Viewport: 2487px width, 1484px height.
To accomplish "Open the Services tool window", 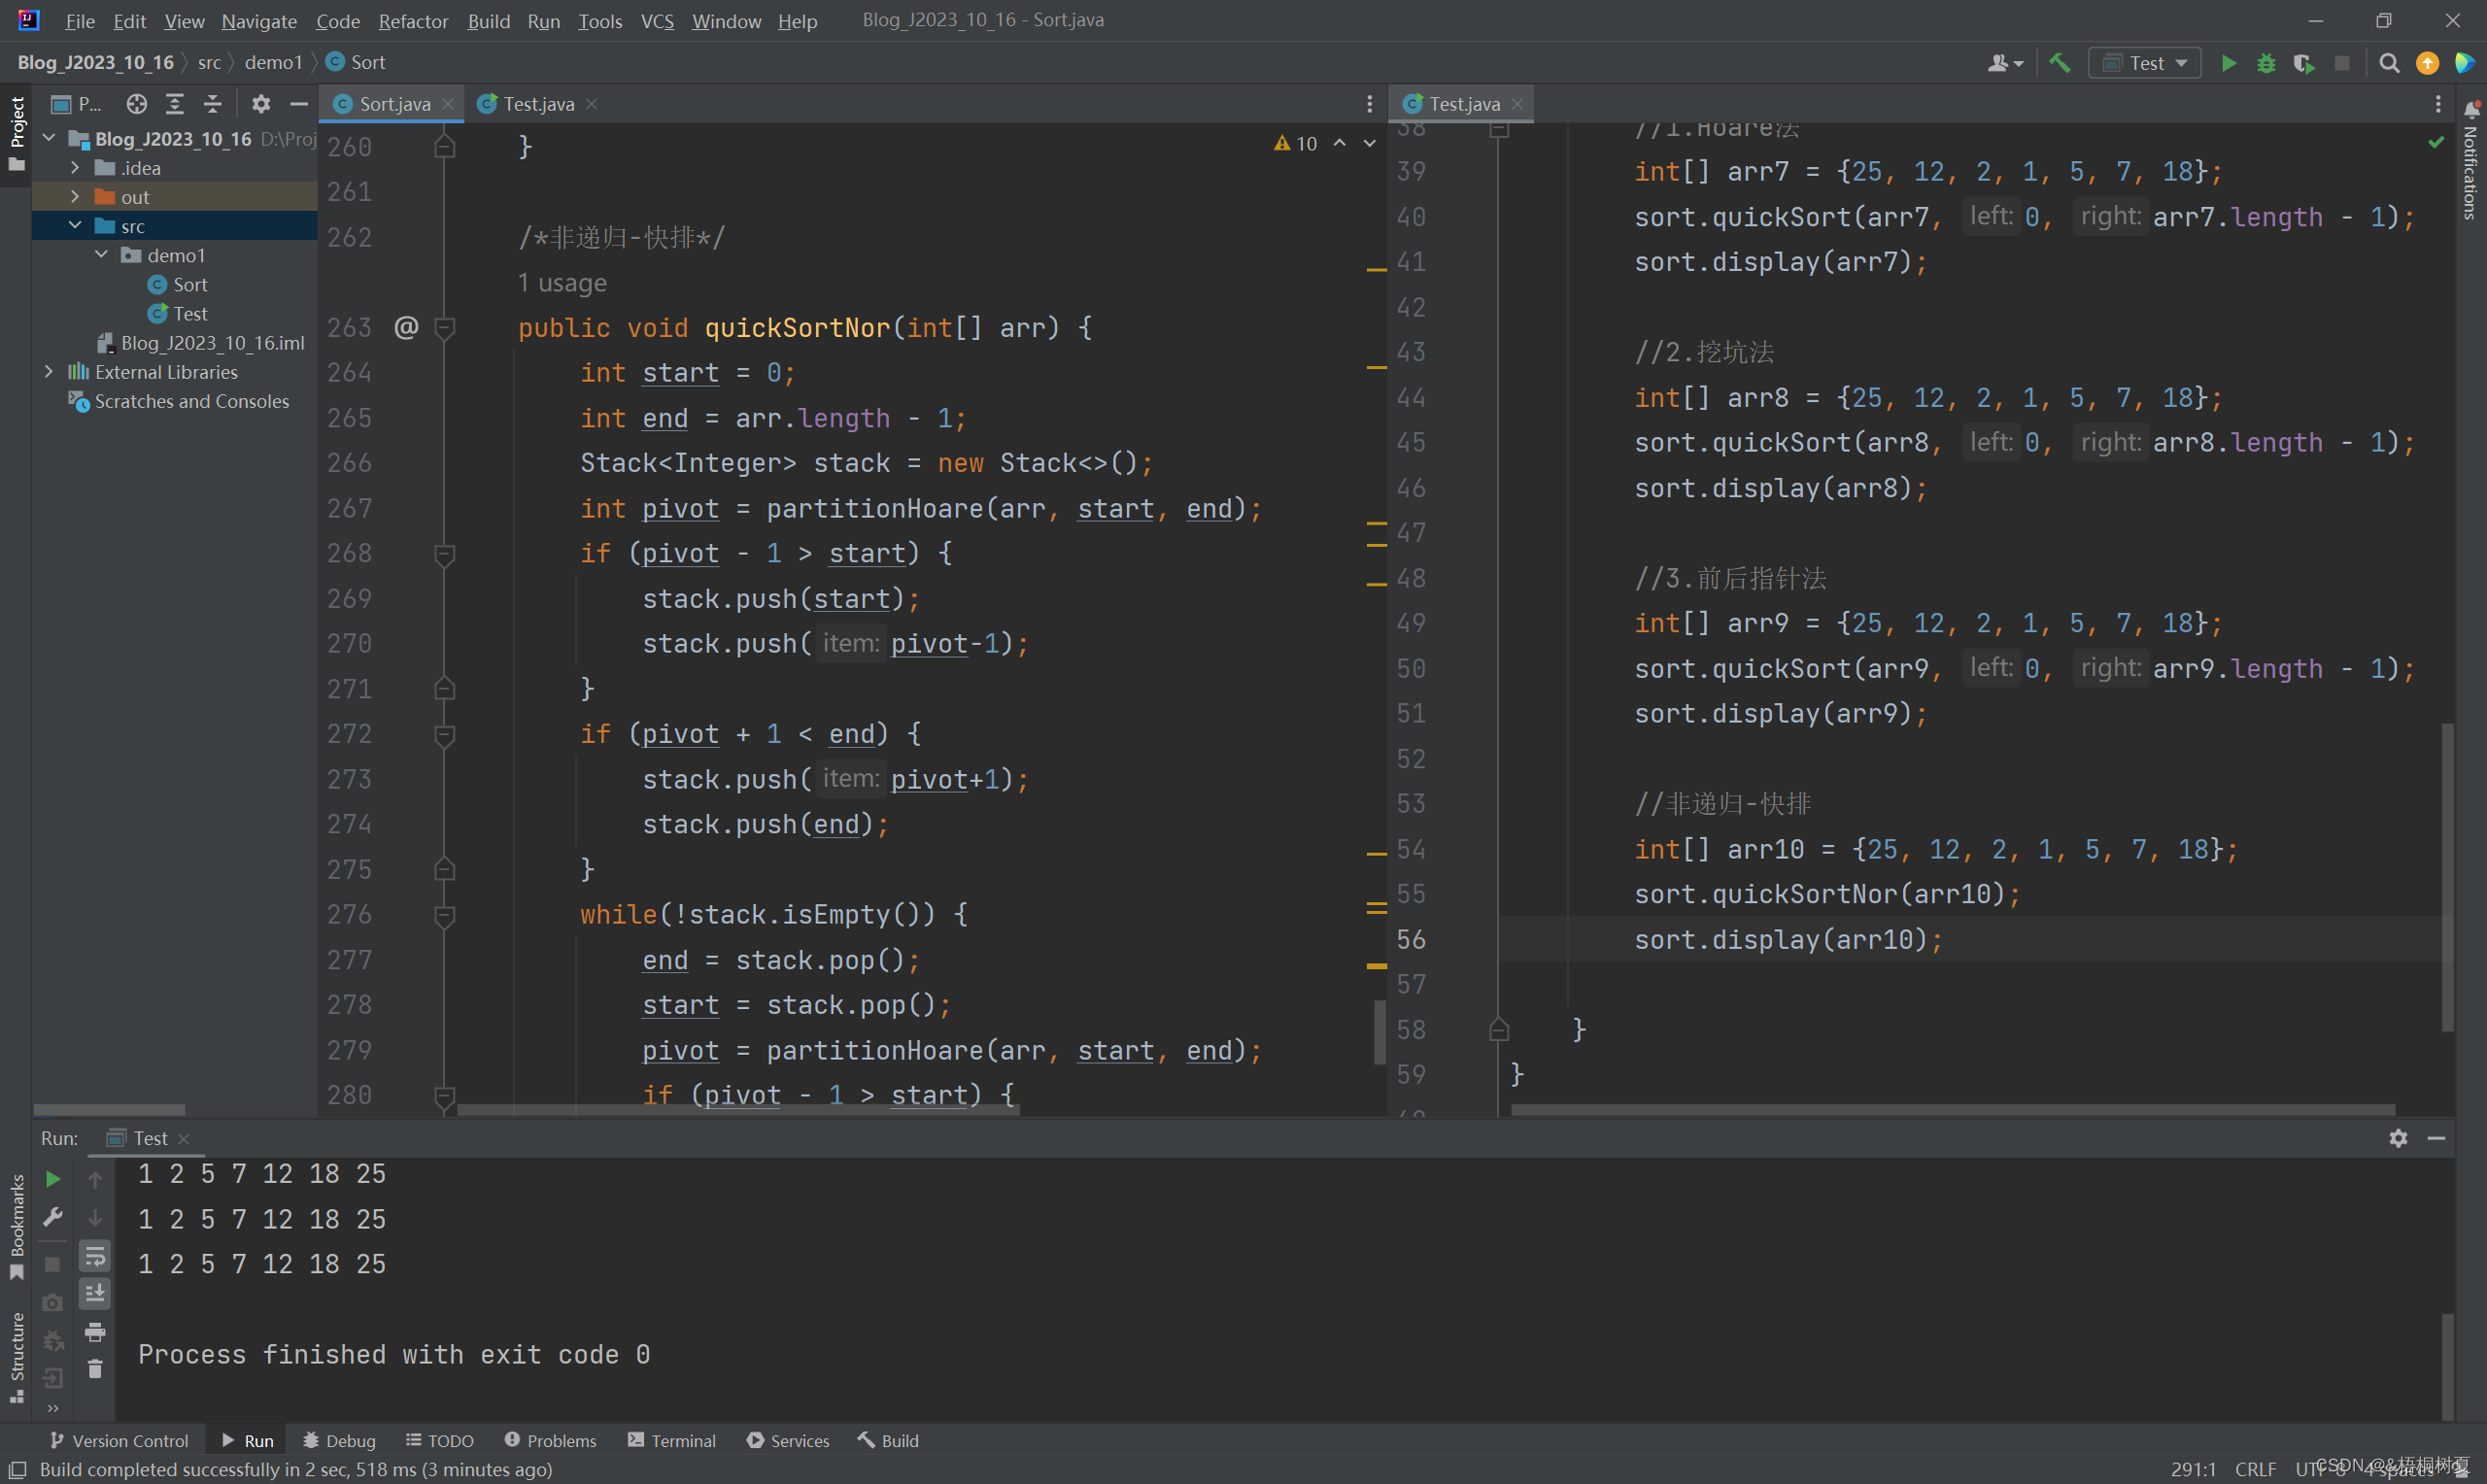I will [788, 1440].
